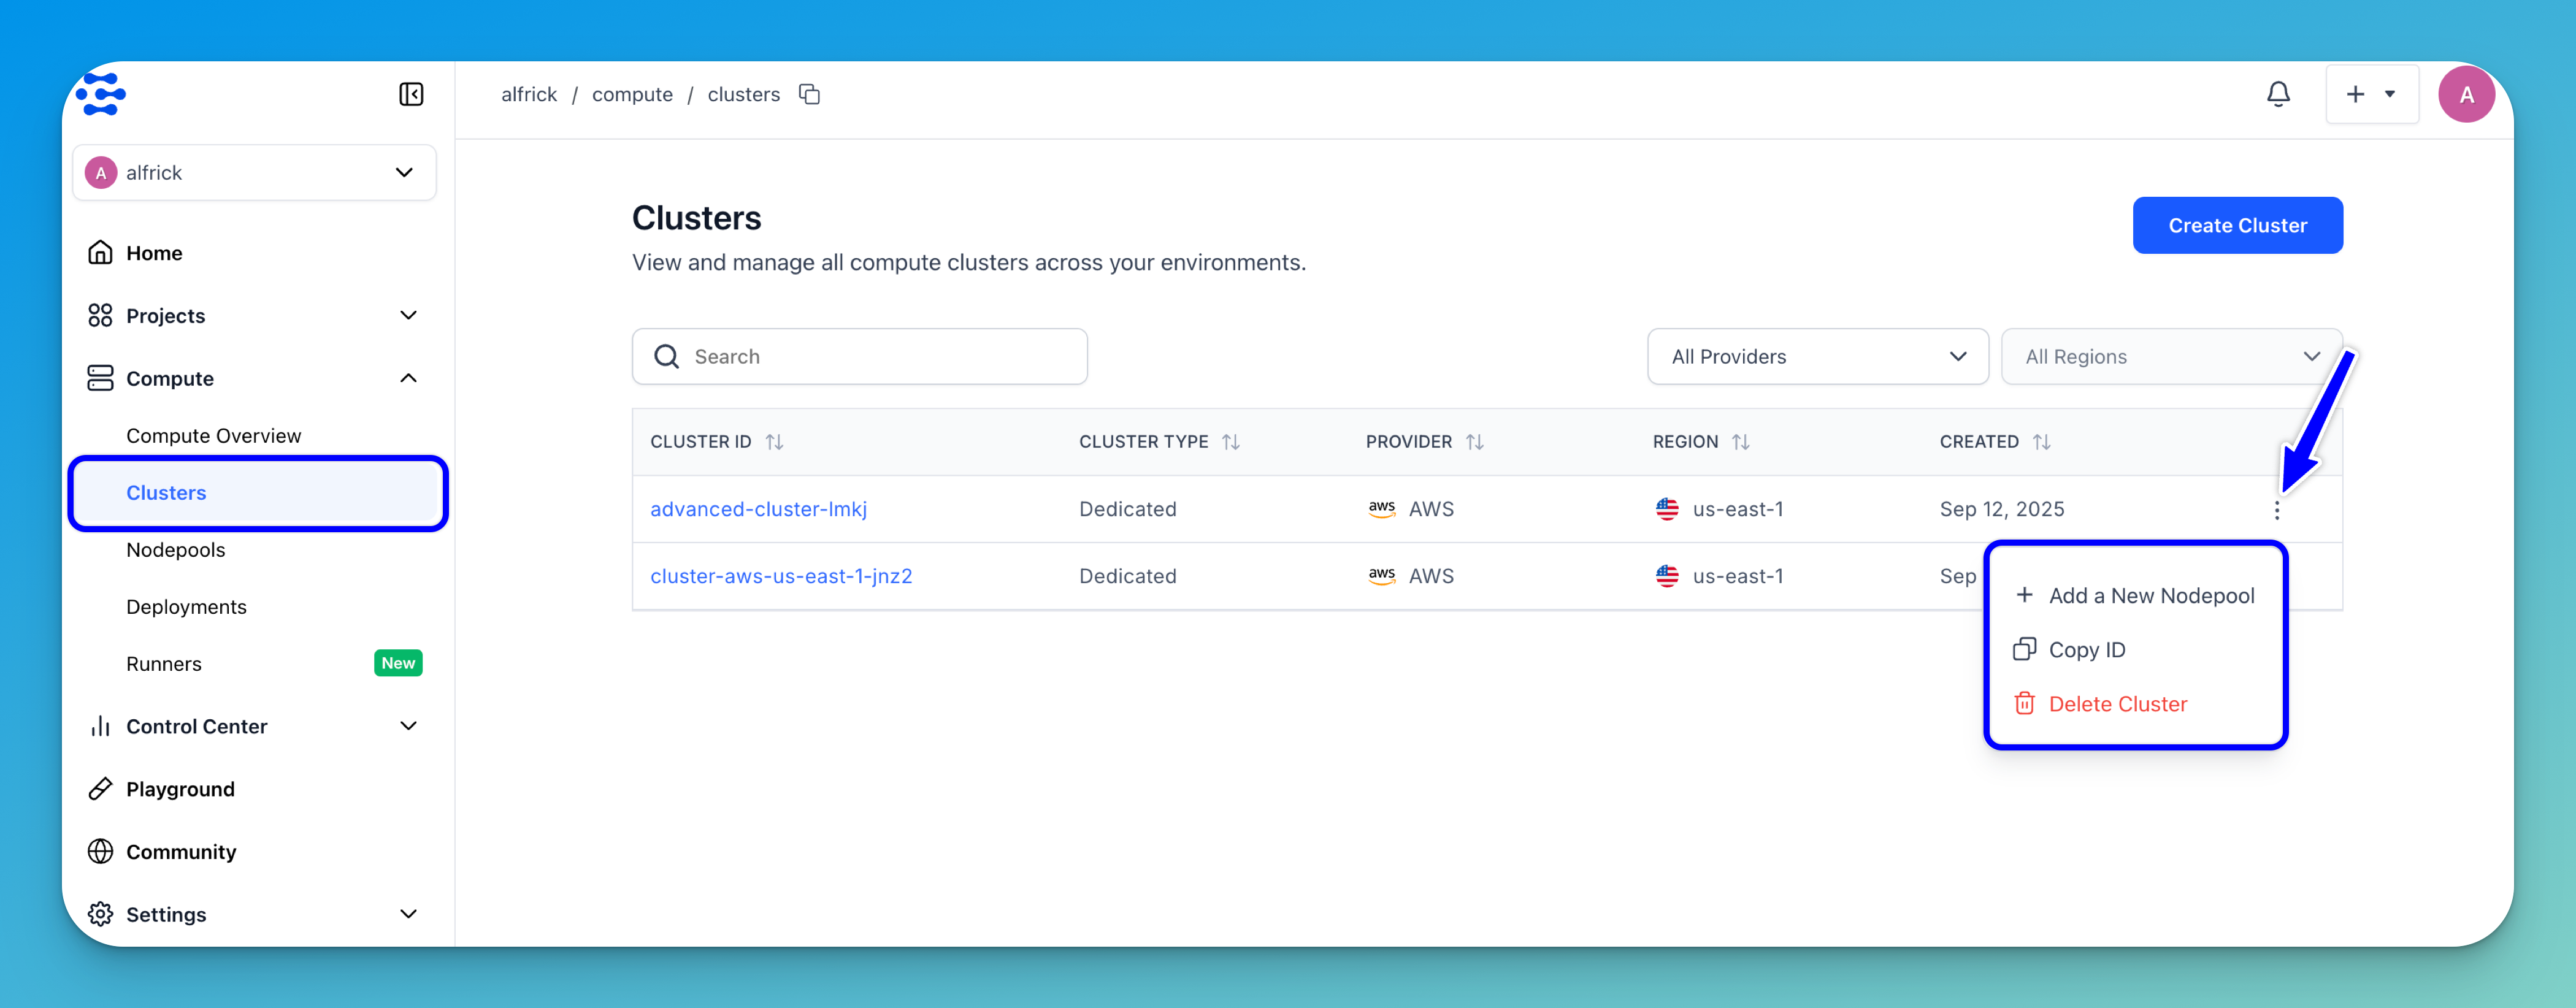Click the AWS logo in advanced-cluster-lmkj row
The width and height of the screenshot is (2576, 1008).
click(x=1381, y=509)
